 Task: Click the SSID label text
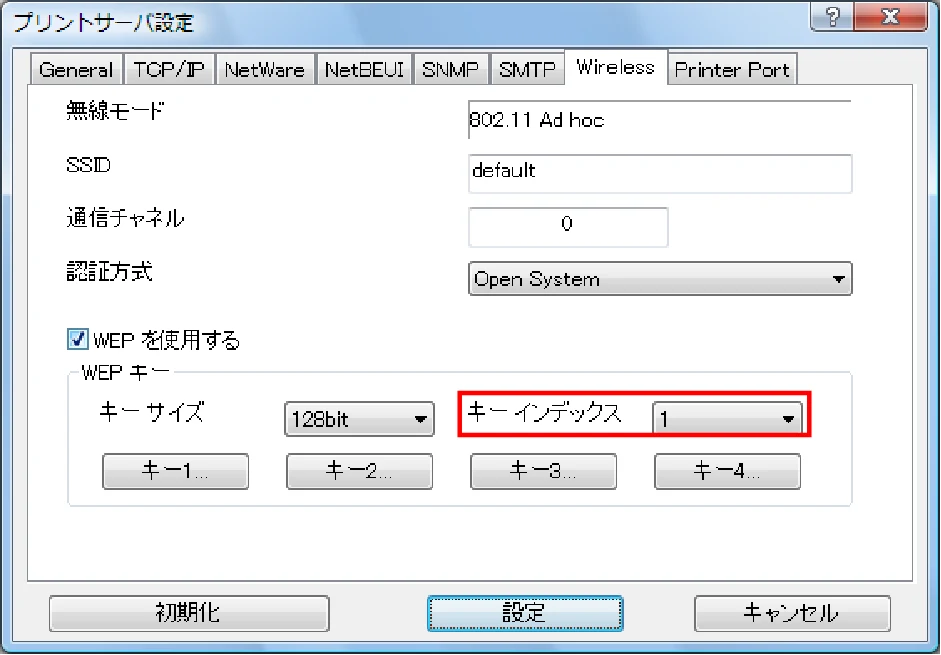pyautogui.click(x=88, y=165)
